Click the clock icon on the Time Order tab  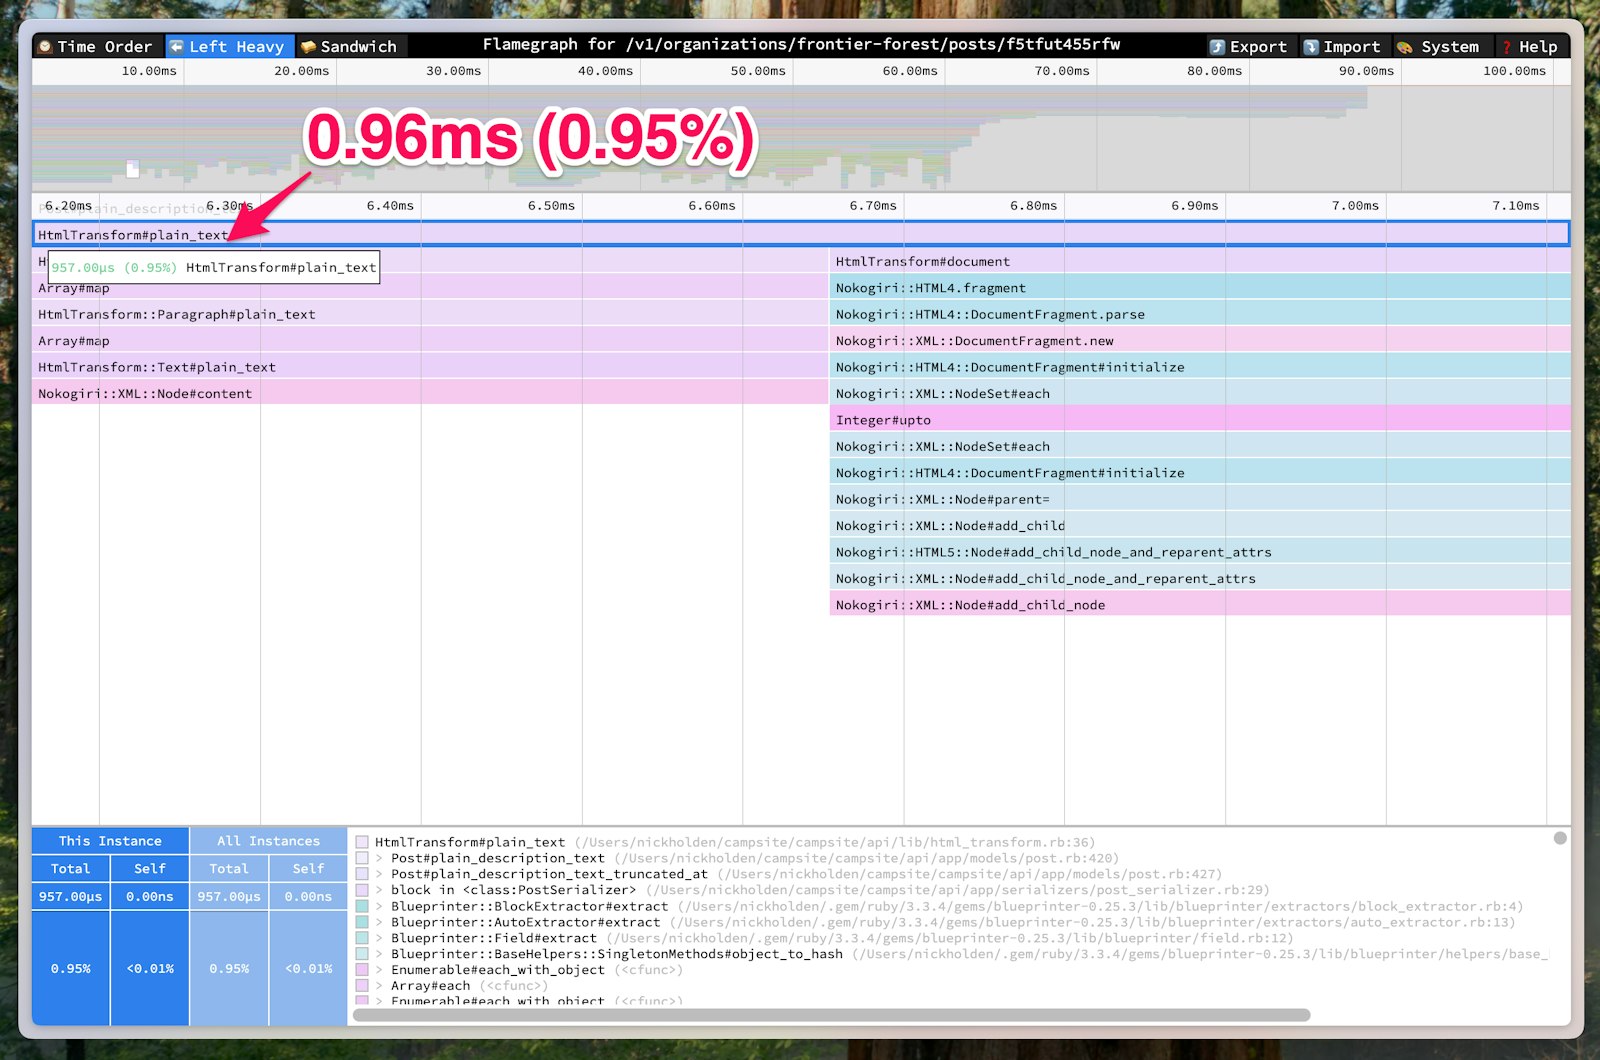(45, 45)
